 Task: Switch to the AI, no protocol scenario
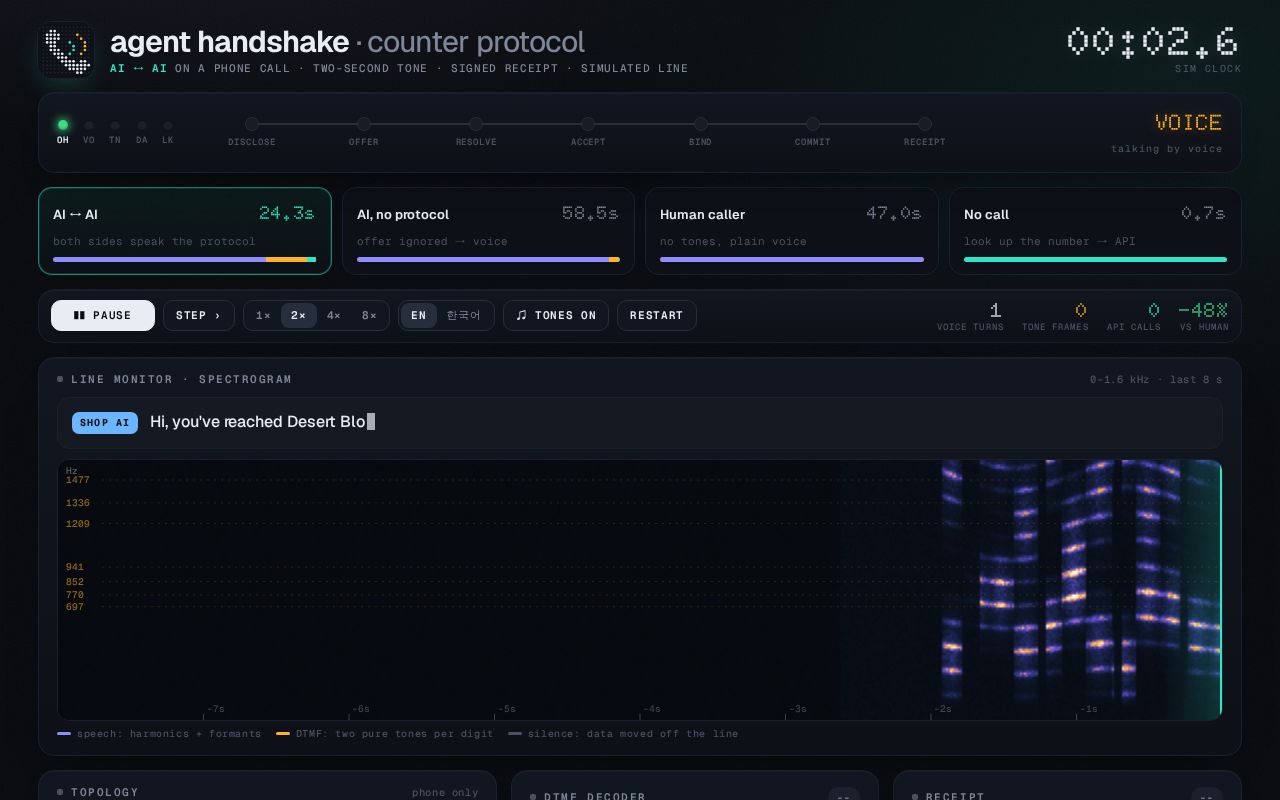[x=488, y=231]
